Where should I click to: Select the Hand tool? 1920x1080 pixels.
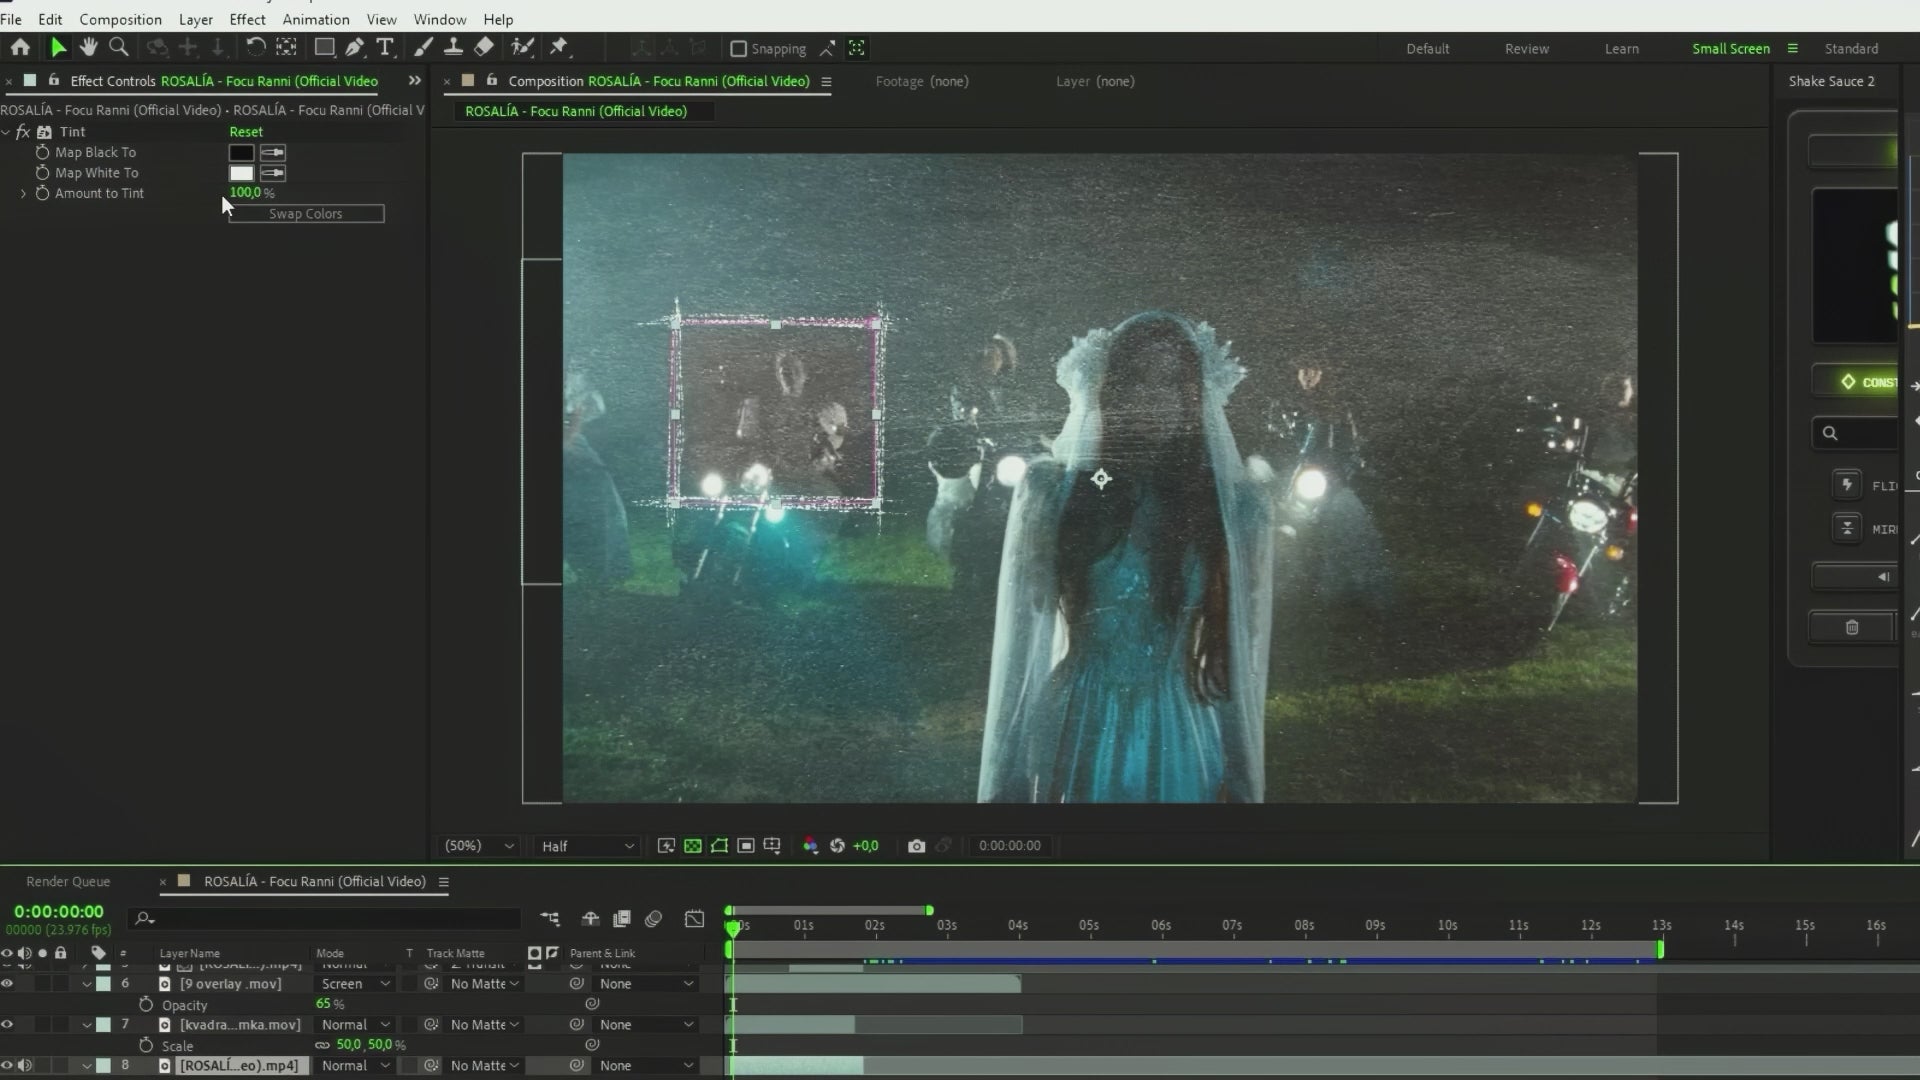(88, 47)
